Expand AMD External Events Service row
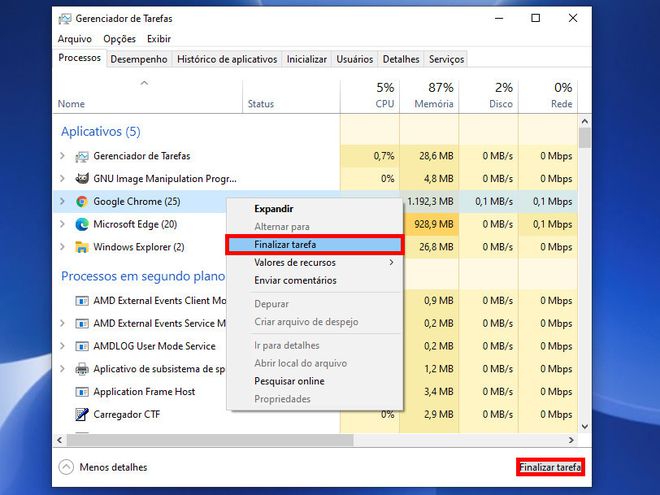The image size is (660, 495). click(x=62, y=324)
